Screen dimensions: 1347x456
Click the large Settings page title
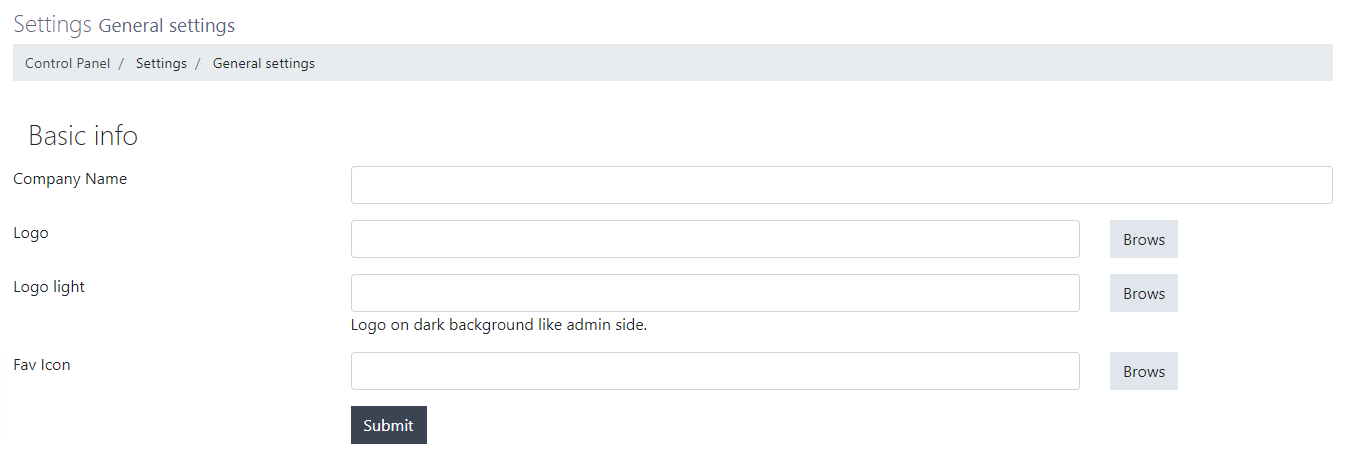(52, 24)
